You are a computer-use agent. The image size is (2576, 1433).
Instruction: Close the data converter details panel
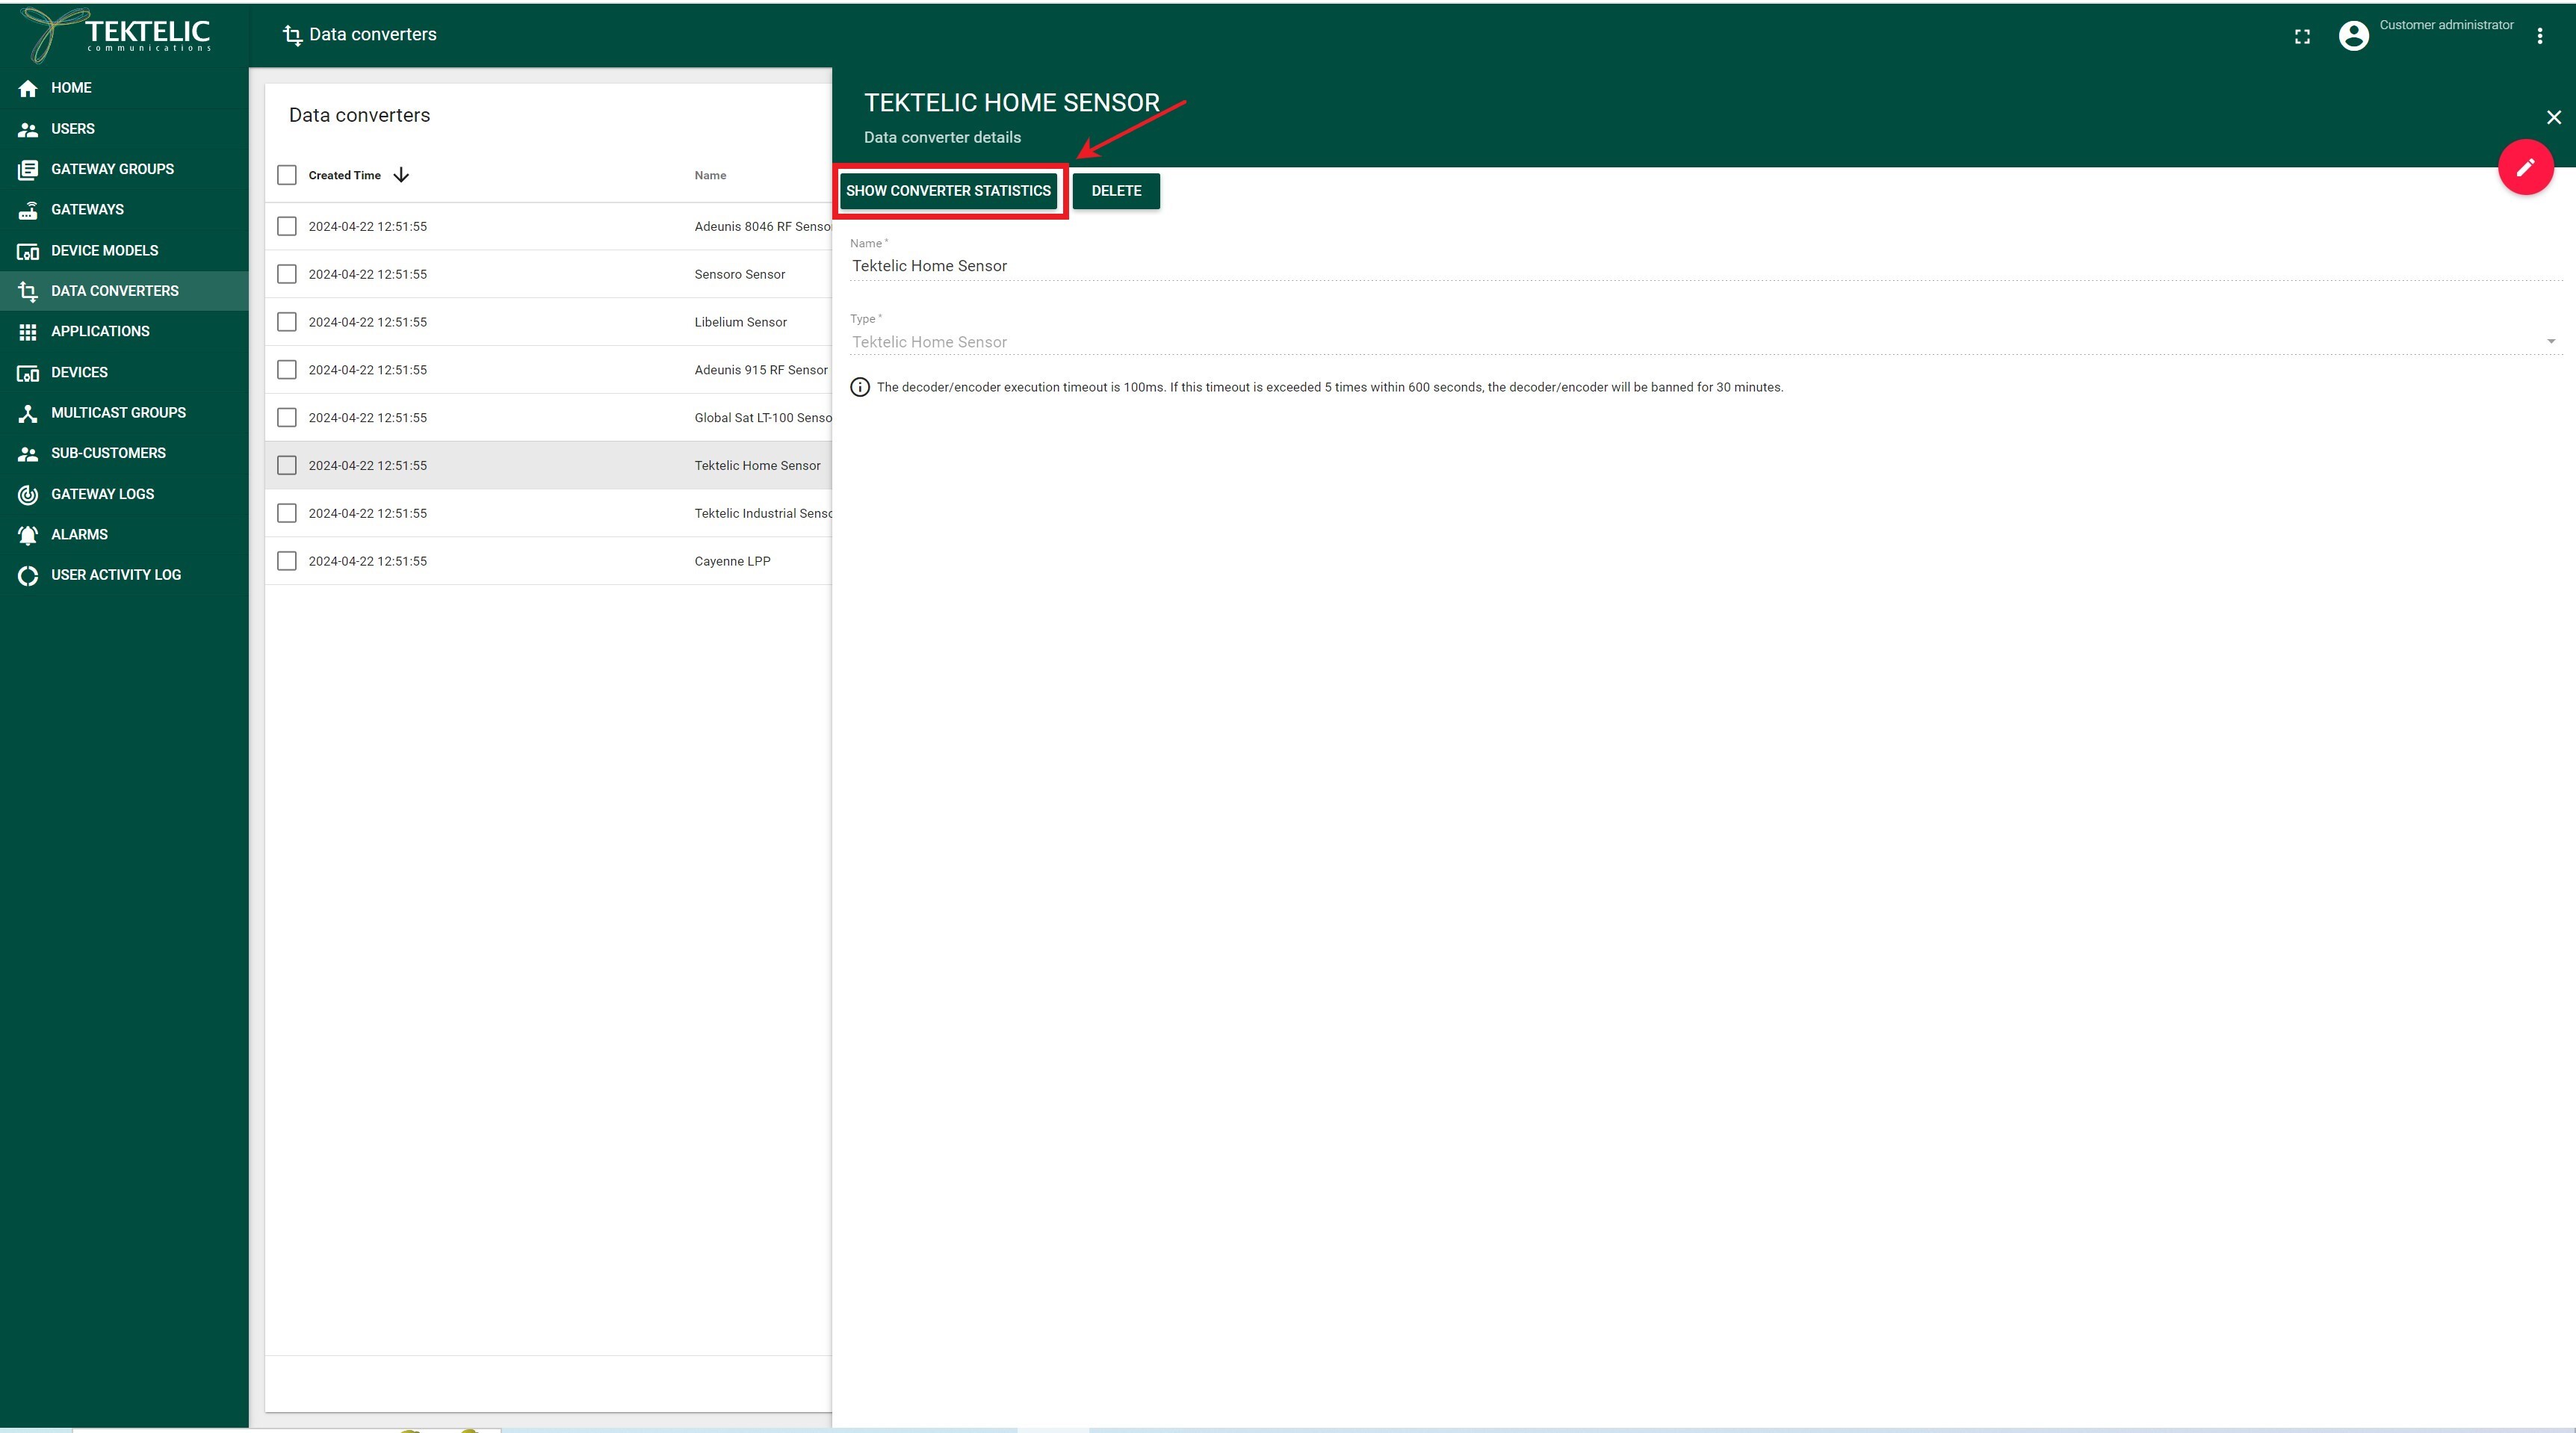[2553, 117]
